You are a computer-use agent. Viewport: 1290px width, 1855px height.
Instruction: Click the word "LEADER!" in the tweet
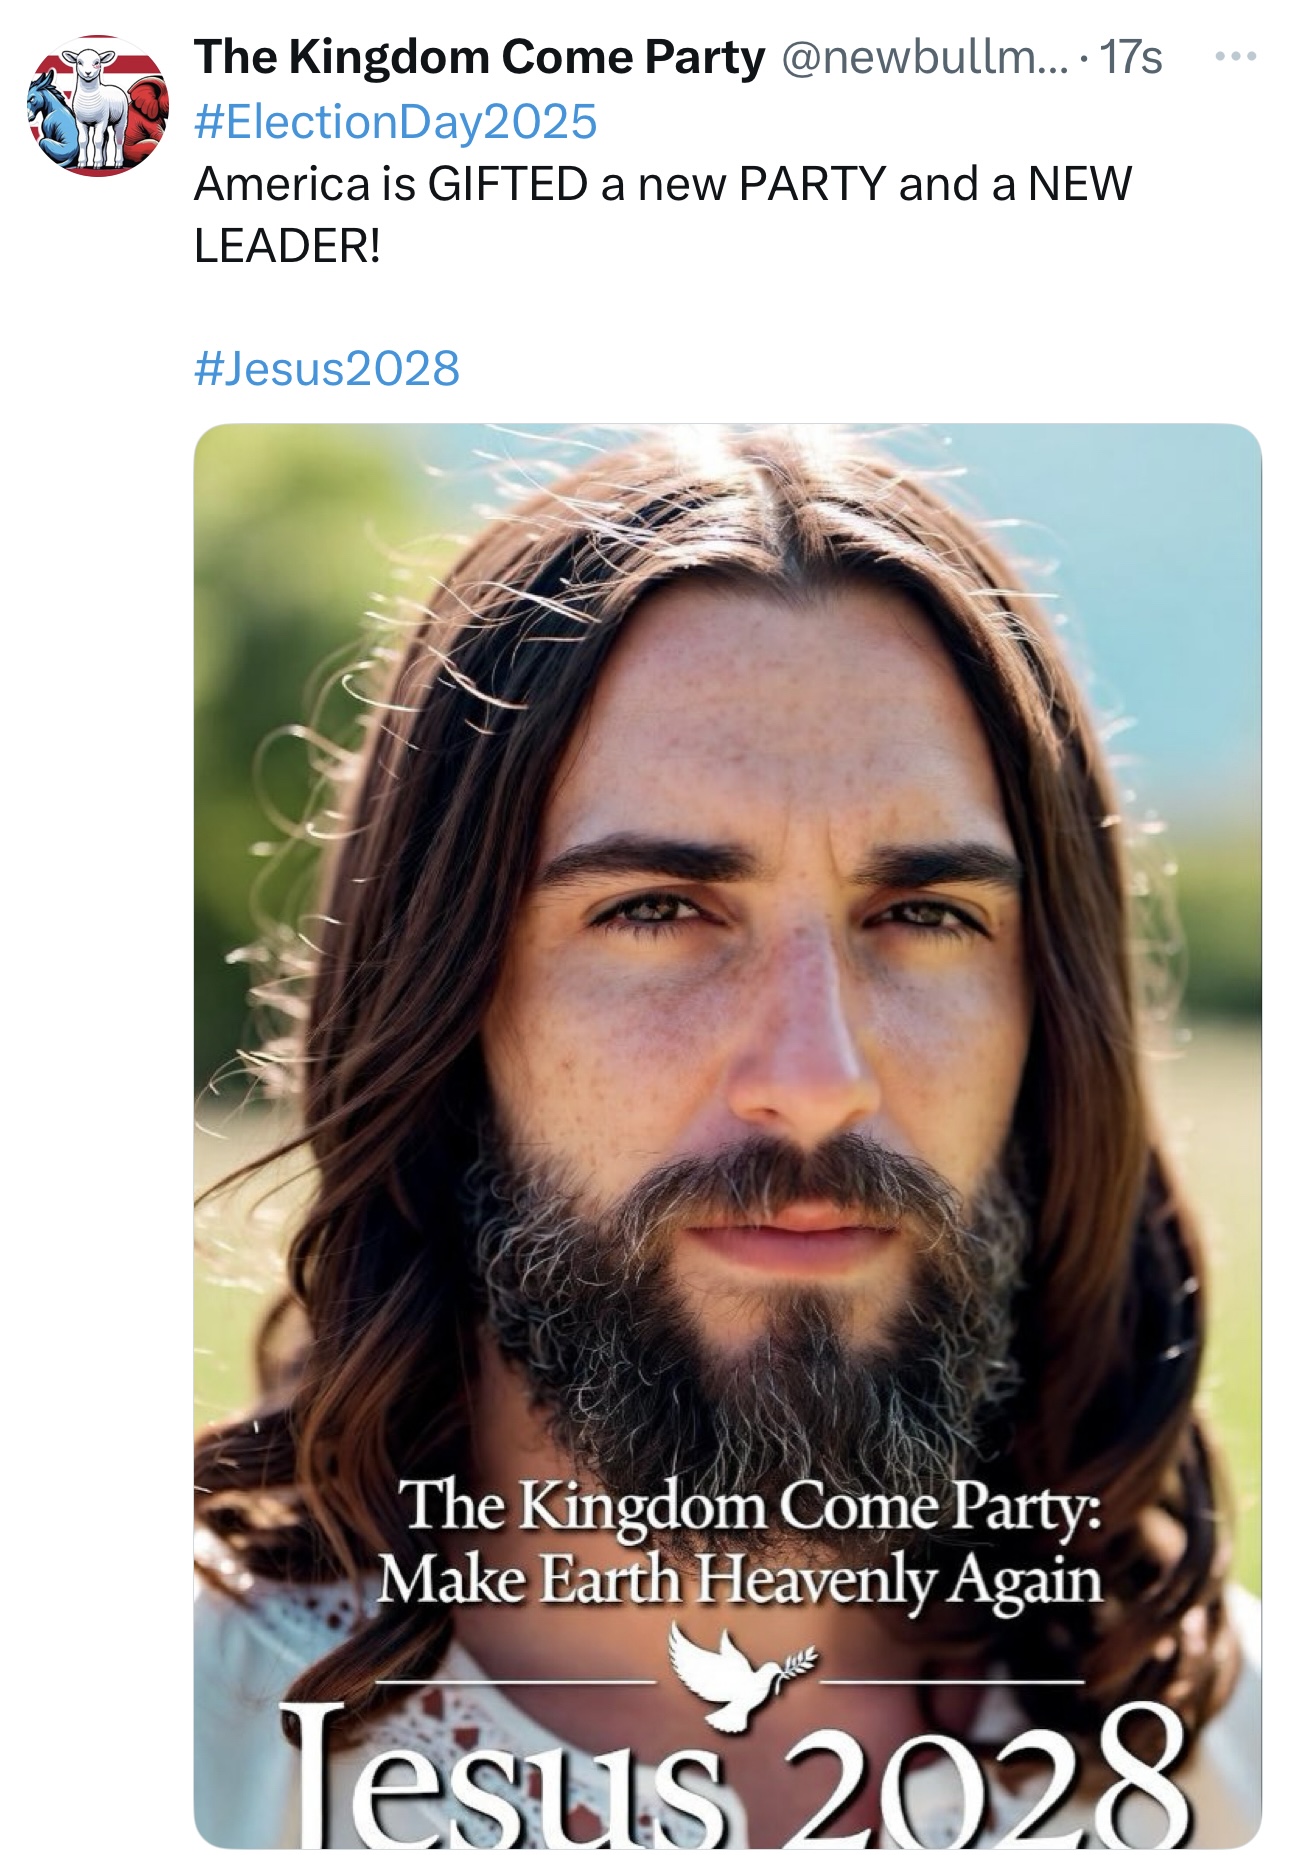click(x=287, y=245)
